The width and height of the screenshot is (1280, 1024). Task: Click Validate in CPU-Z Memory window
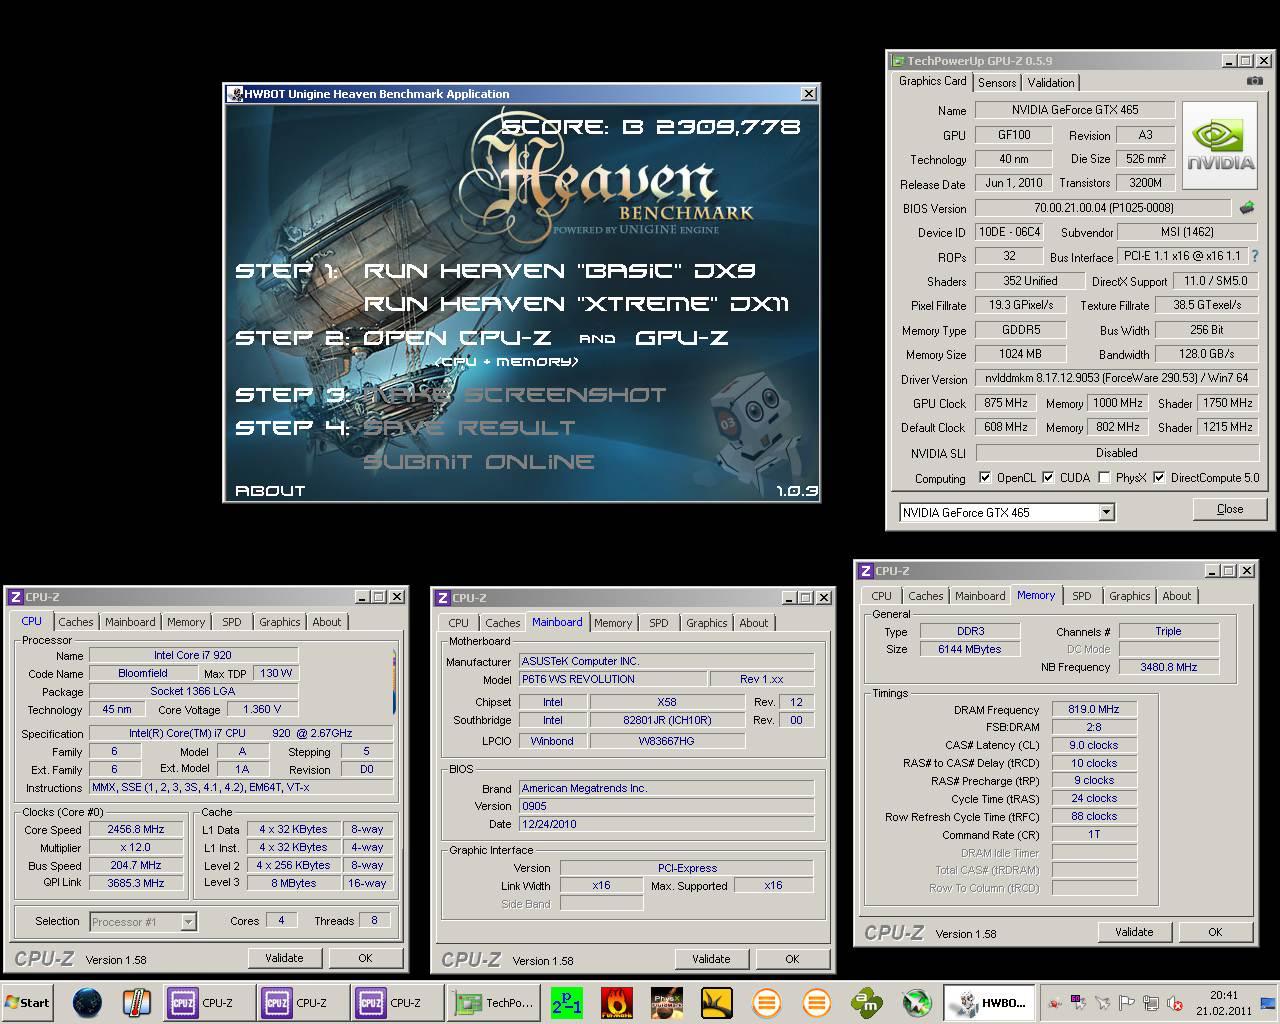(1134, 932)
